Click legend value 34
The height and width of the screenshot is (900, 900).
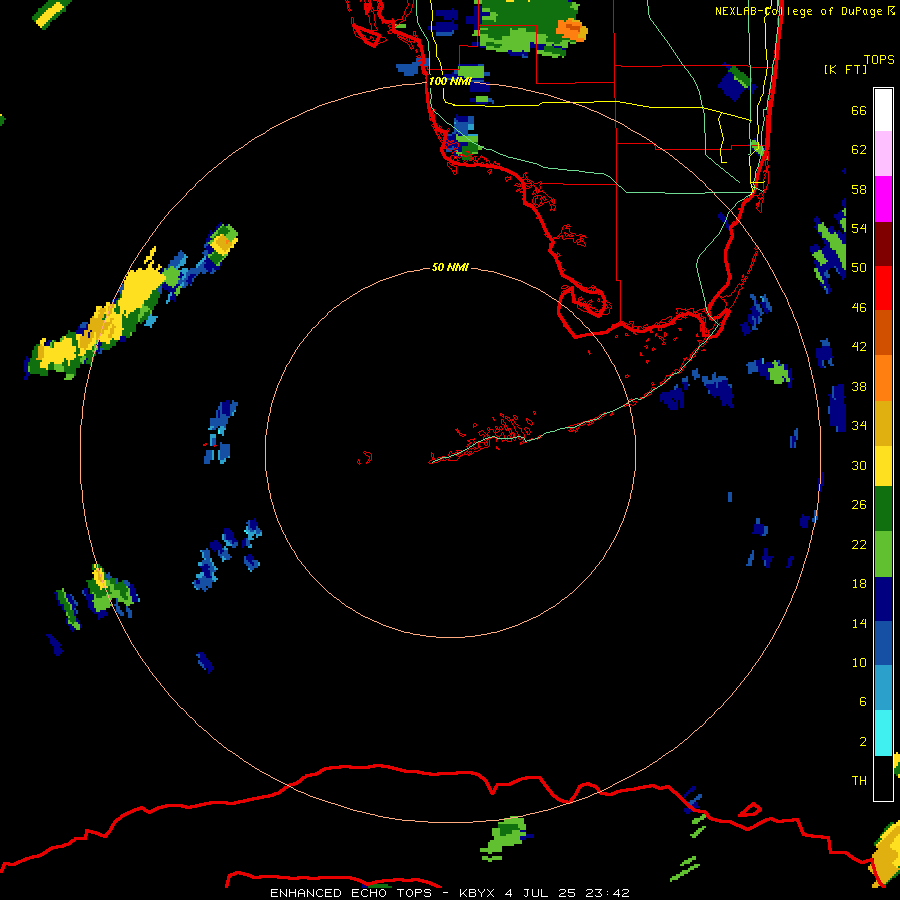pos(859,426)
